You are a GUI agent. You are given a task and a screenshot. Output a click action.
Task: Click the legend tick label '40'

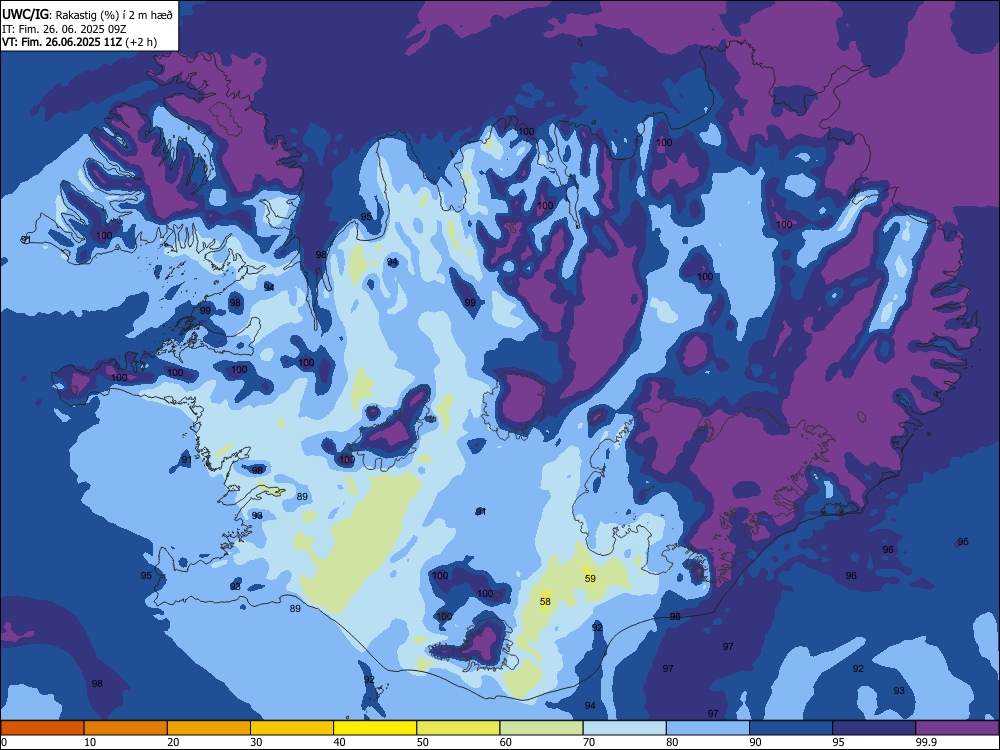click(x=339, y=742)
